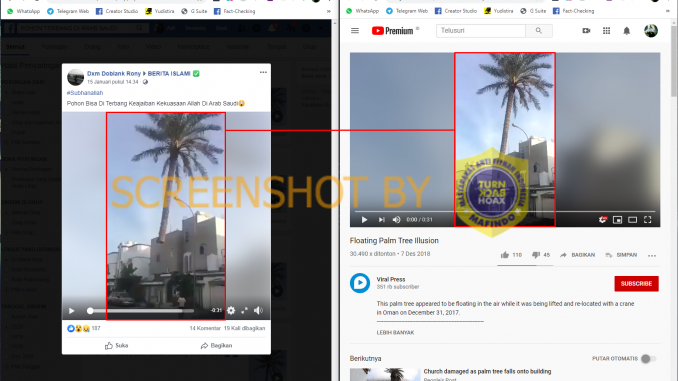Open Yudistira bookmark in left browser
The height and width of the screenshot is (381, 678).
[160, 11]
